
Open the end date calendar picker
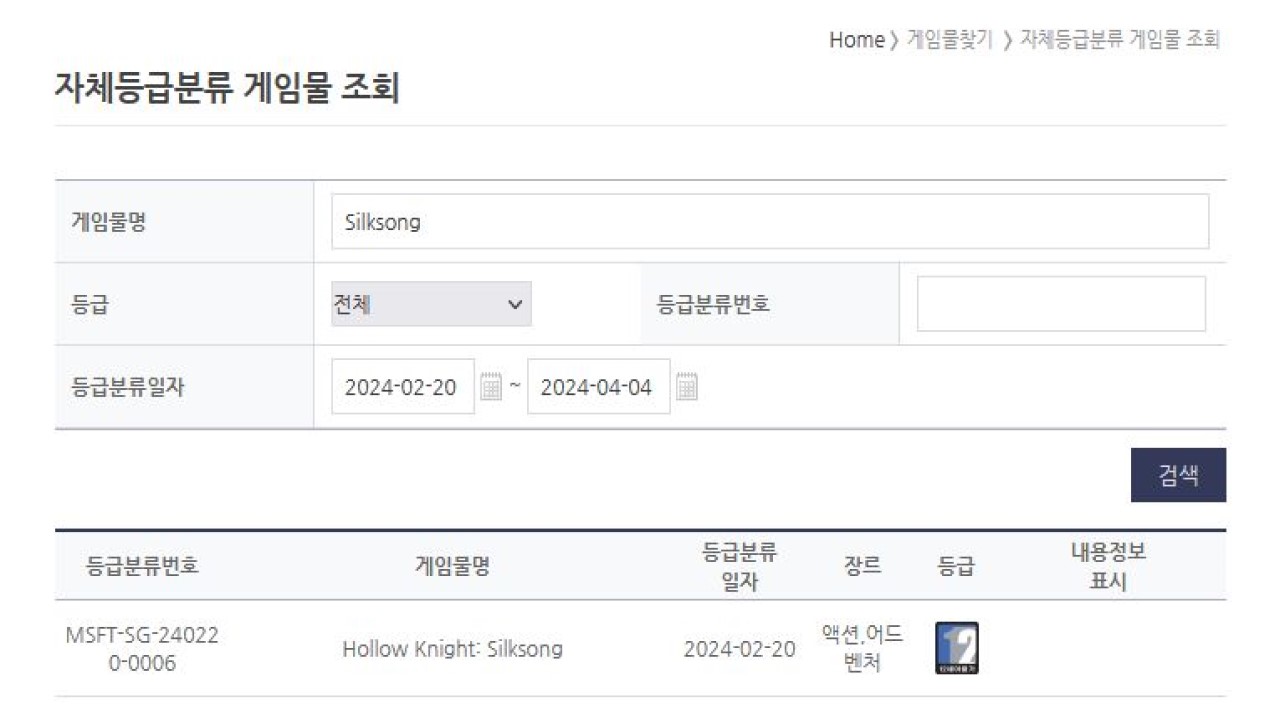[x=687, y=386]
